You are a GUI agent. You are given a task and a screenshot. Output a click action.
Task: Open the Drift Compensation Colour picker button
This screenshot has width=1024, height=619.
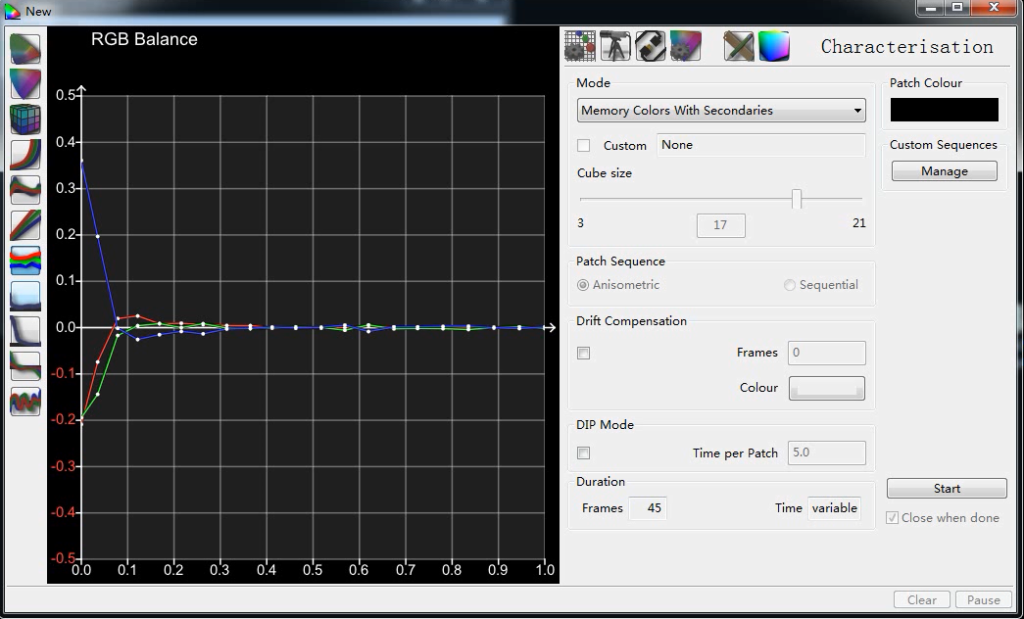[827, 388]
